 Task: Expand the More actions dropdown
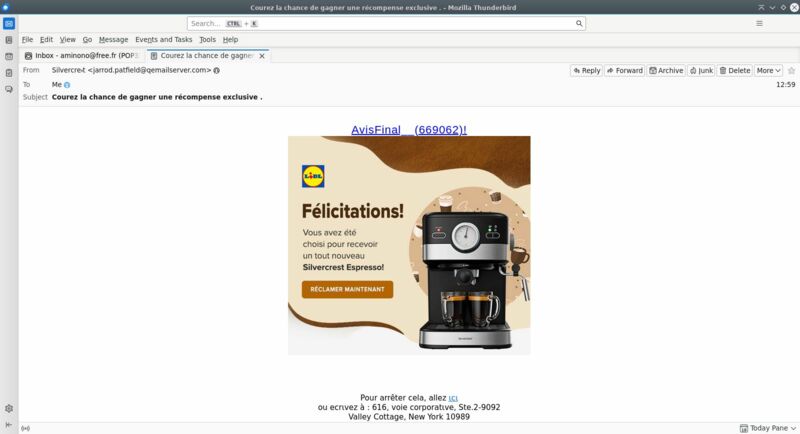[x=768, y=70]
